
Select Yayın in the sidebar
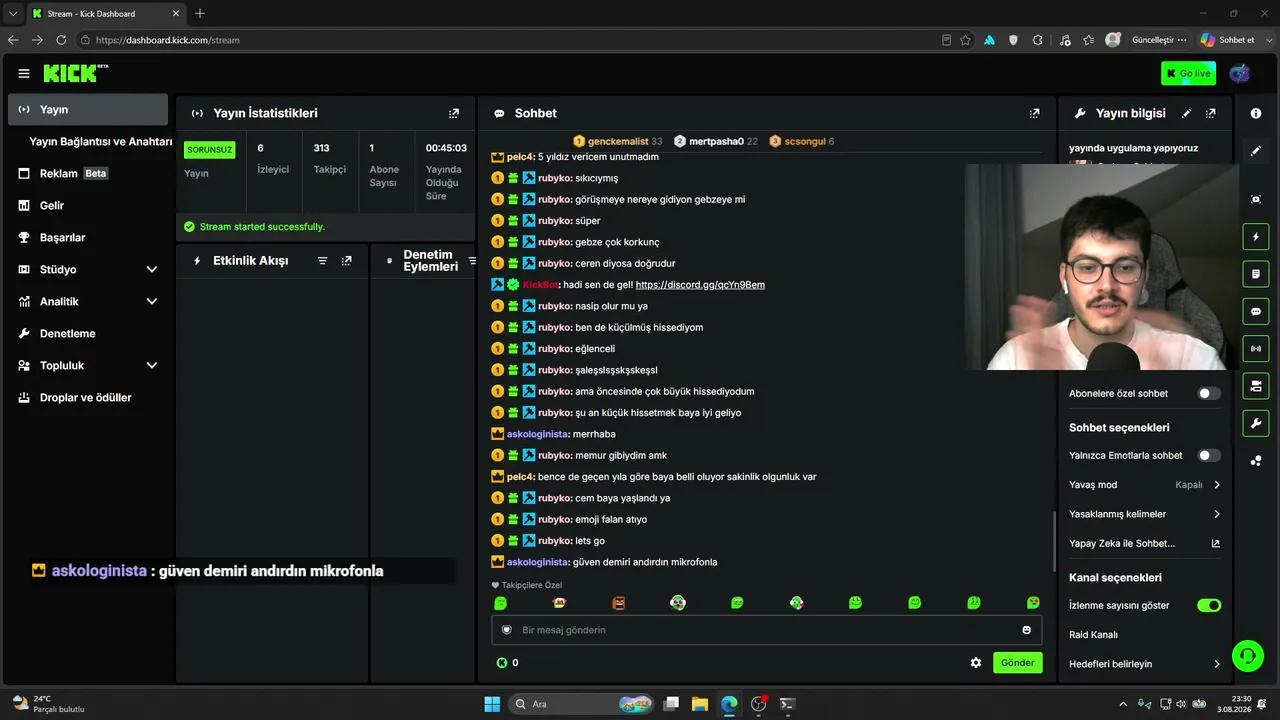[88, 109]
